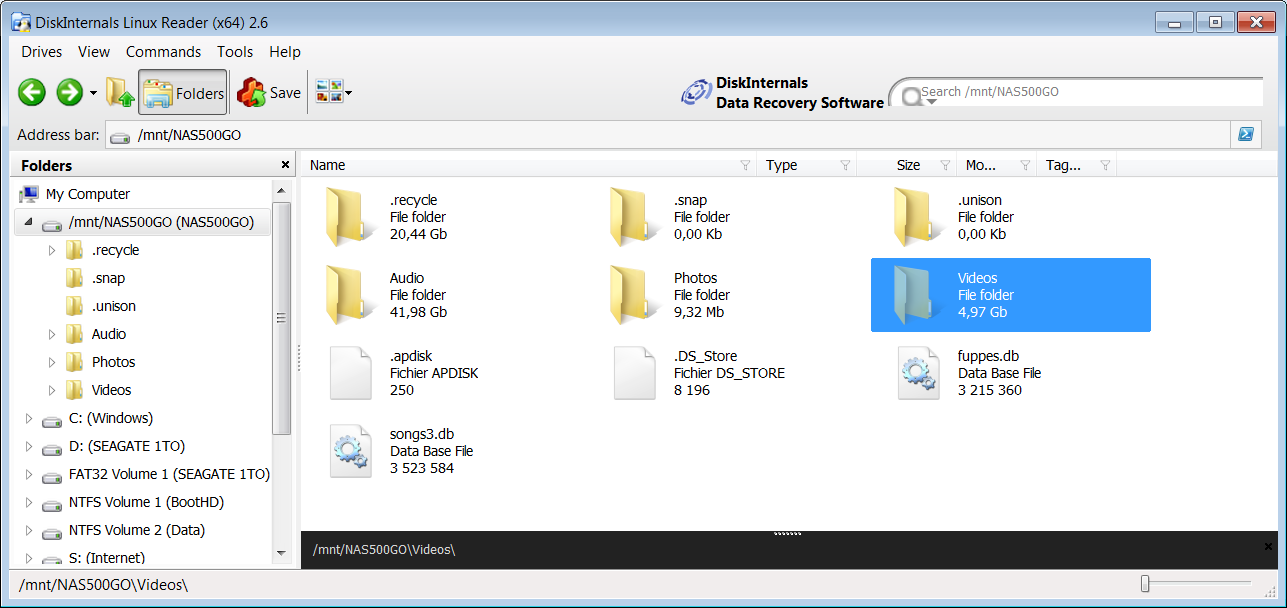Image resolution: width=1287 pixels, height=608 pixels.
Task: Sort files by the Type column
Action: pos(782,165)
